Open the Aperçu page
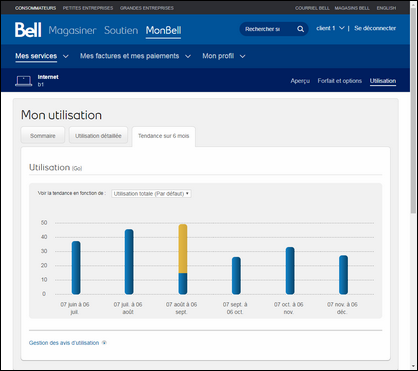Image resolution: width=418 pixels, height=371 pixels. 300,81
